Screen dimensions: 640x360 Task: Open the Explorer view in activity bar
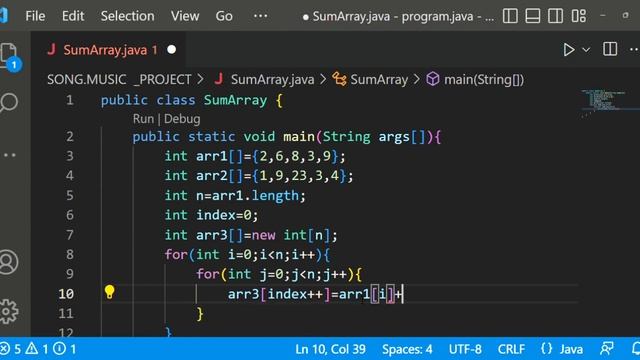point(9,56)
